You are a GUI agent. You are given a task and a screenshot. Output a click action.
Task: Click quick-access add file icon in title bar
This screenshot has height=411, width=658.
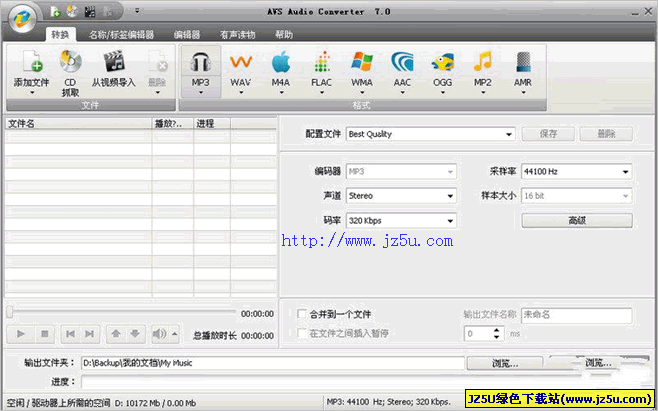55,12
